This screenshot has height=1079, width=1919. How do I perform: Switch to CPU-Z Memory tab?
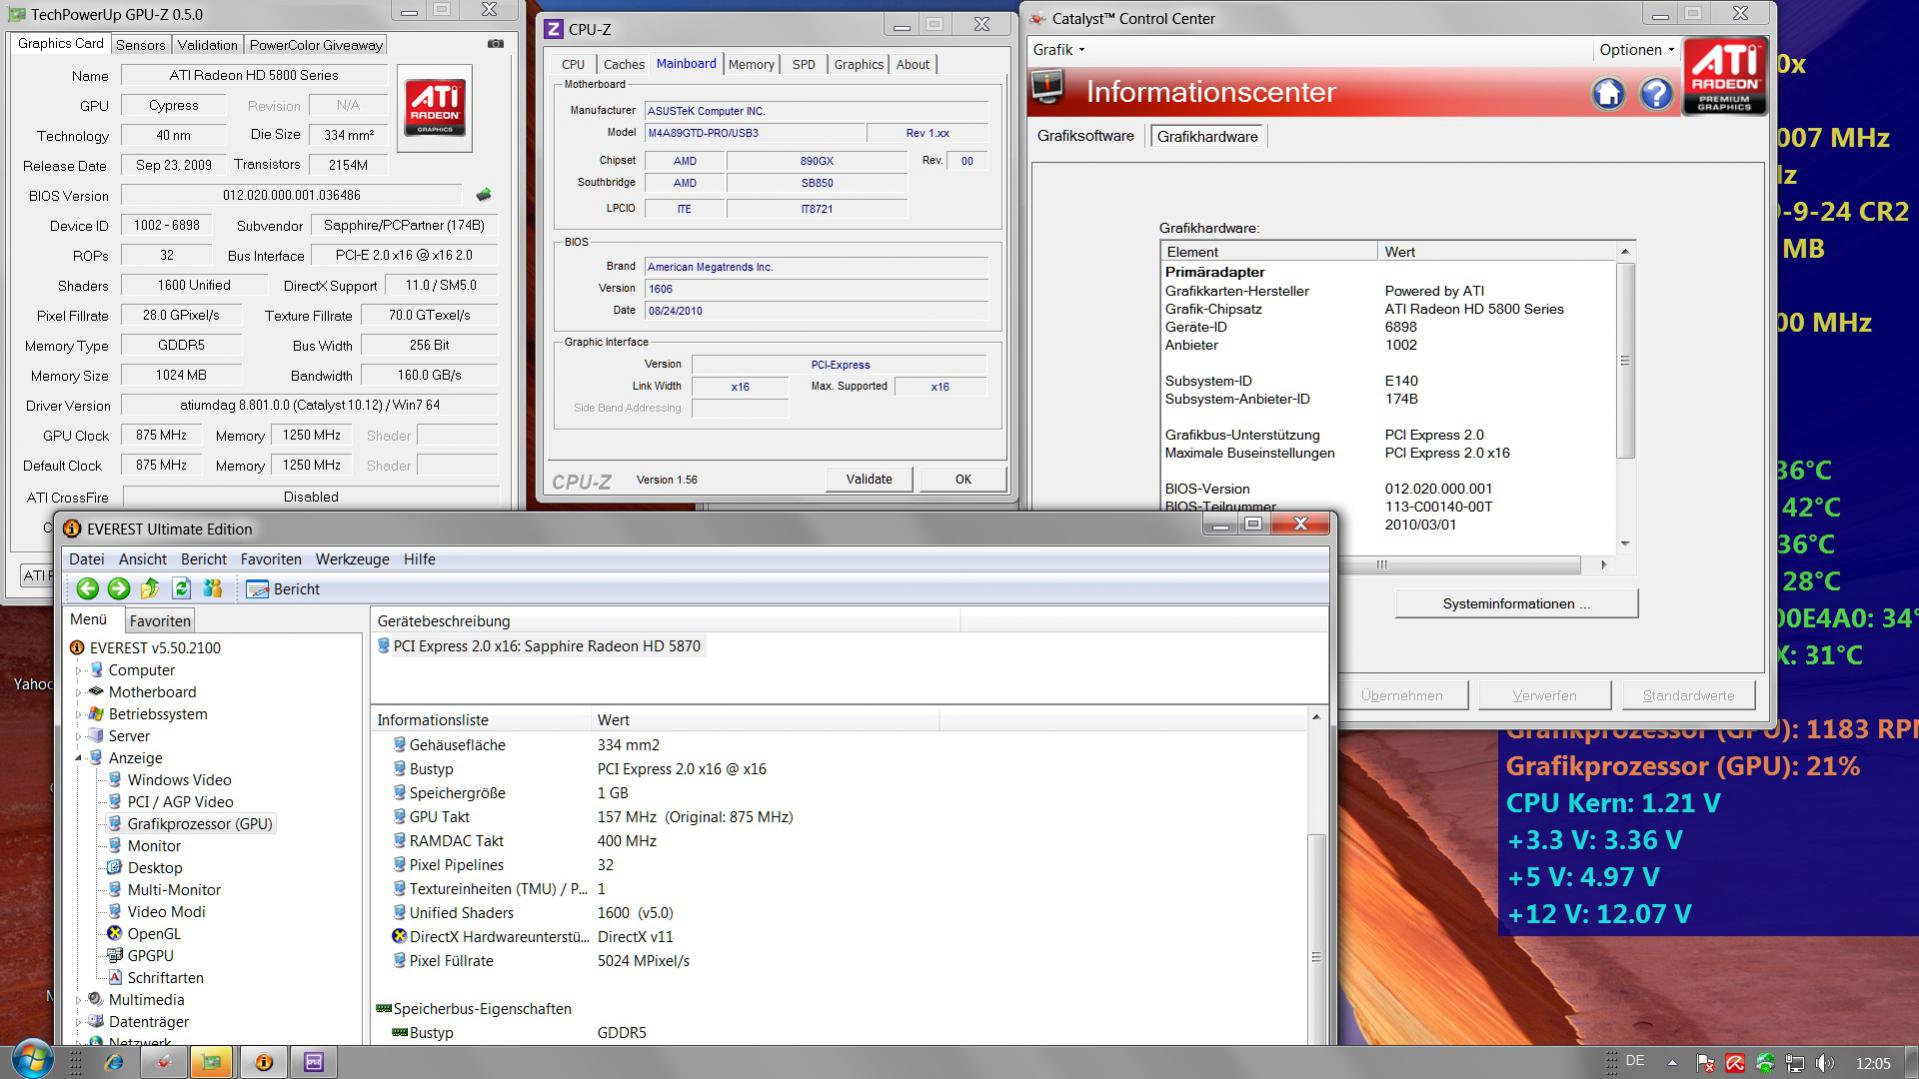[751, 64]
